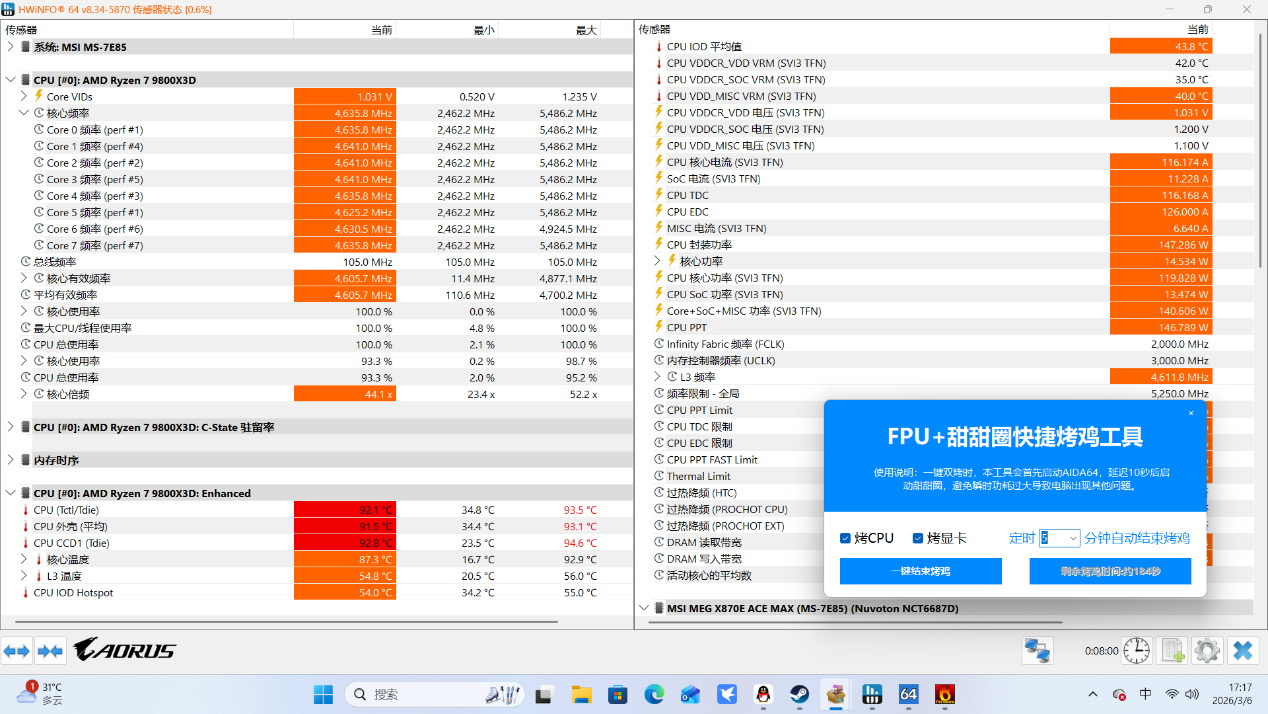This screenshot has width=1268, height=714.
Task: Expand the Core VIDs row
Action: pyautogui.click(x=24, y=96)
